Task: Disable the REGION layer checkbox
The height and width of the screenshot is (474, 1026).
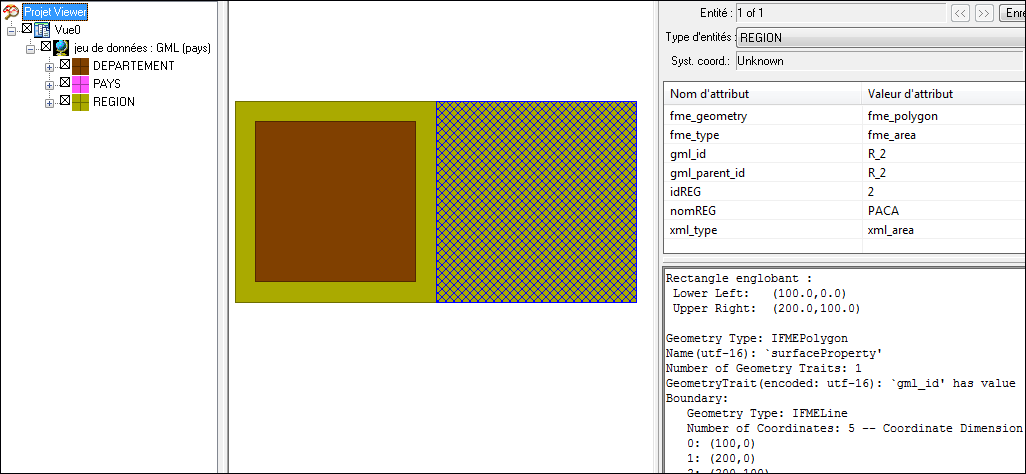Action: (65, 101)
